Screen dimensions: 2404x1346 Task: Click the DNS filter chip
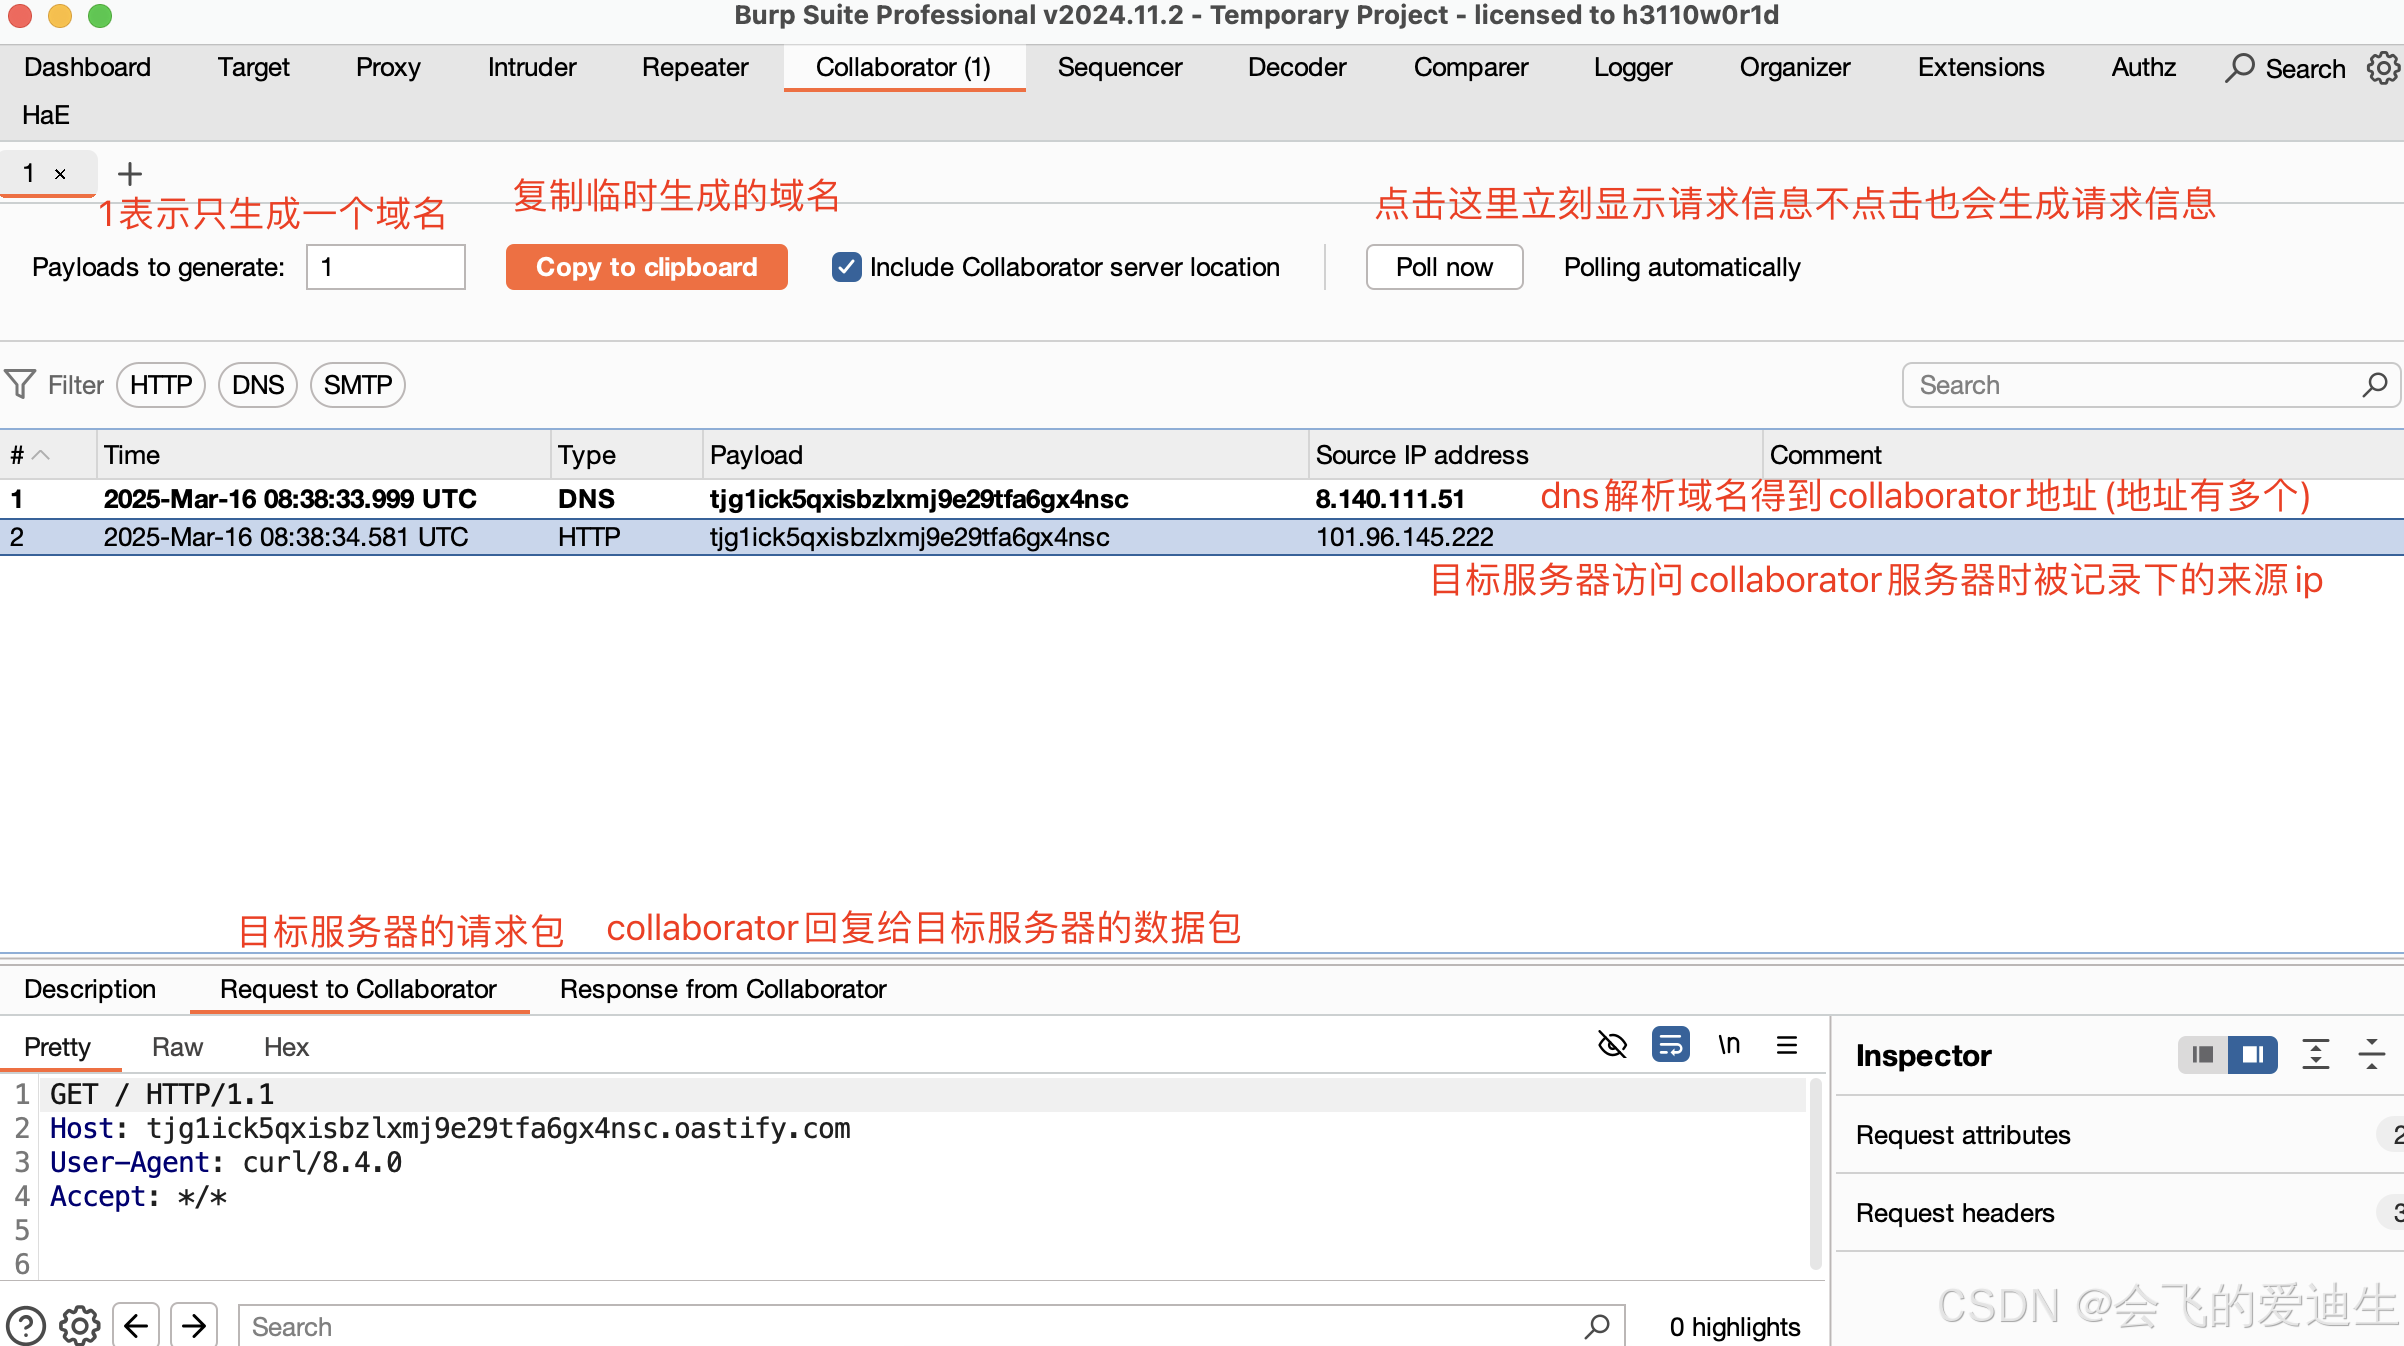click(x=258, y=385)
